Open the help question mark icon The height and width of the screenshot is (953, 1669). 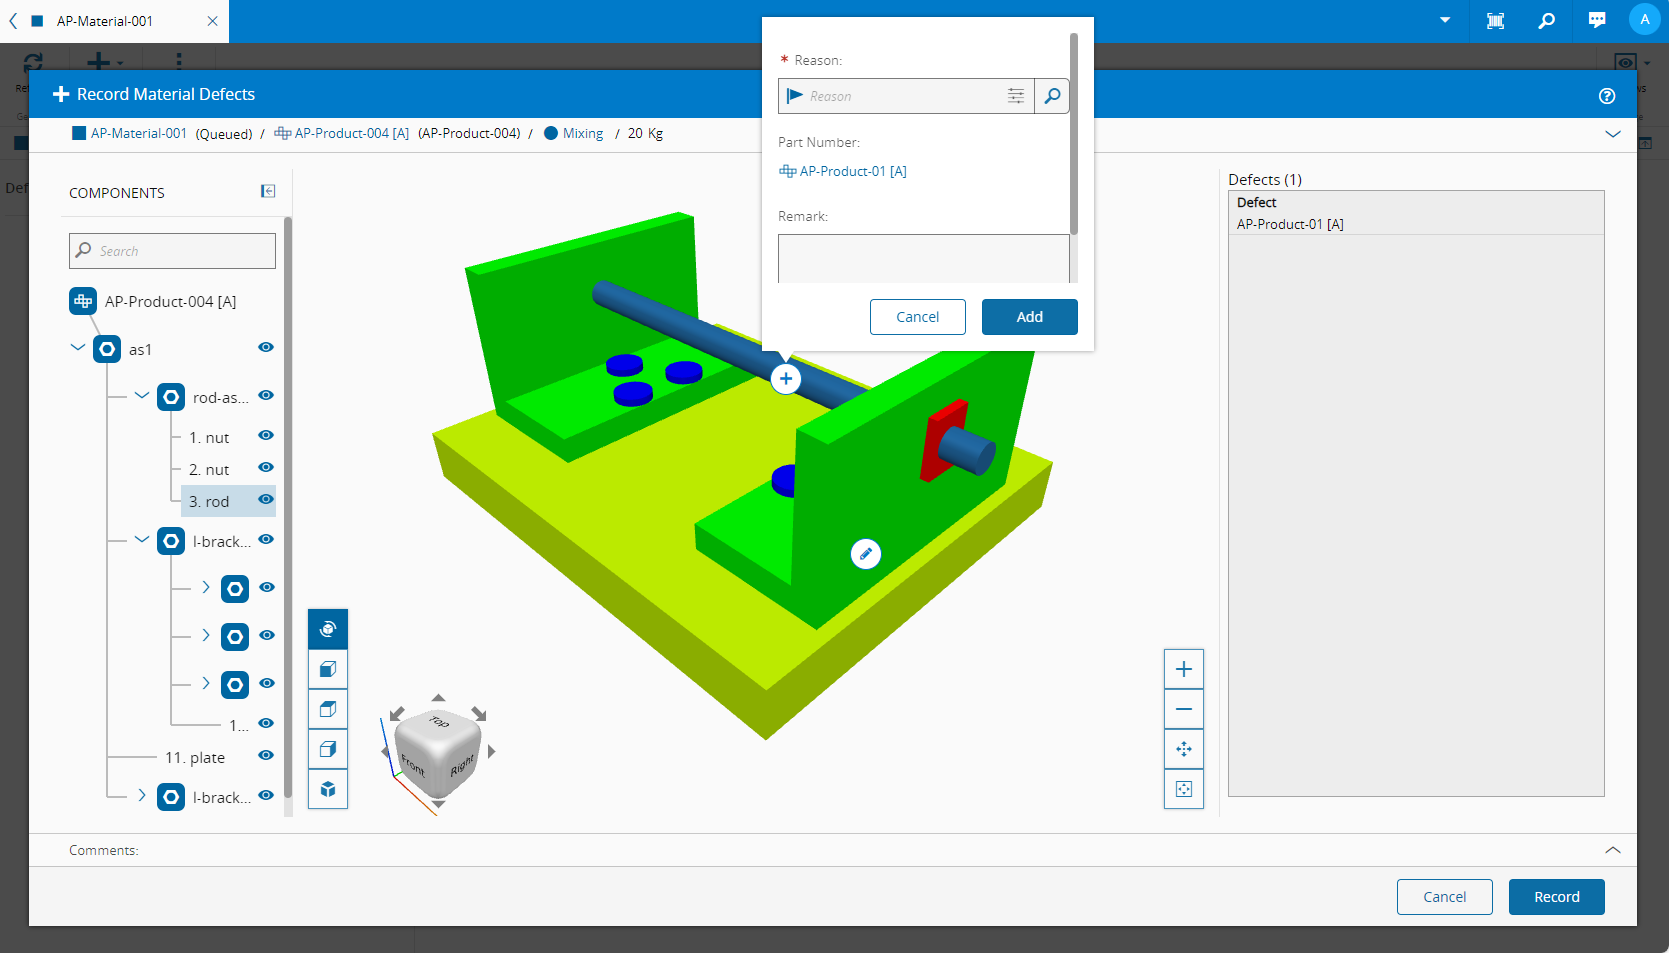pos(1607,96)
